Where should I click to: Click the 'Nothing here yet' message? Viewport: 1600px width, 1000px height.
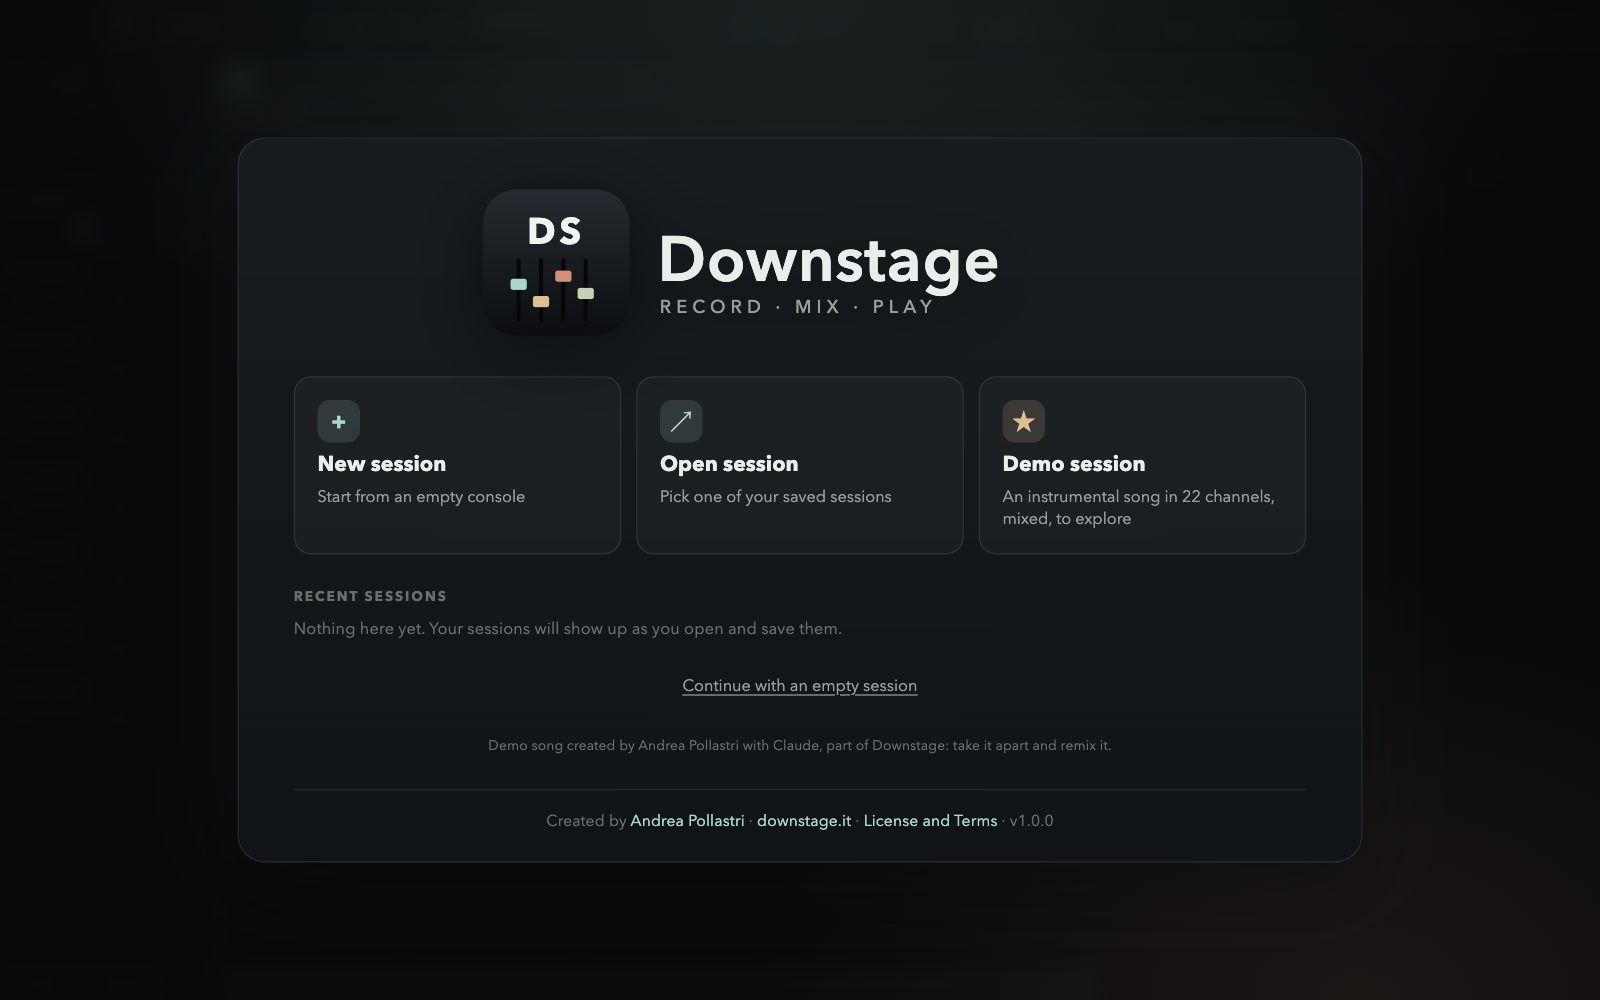[568, 629]
